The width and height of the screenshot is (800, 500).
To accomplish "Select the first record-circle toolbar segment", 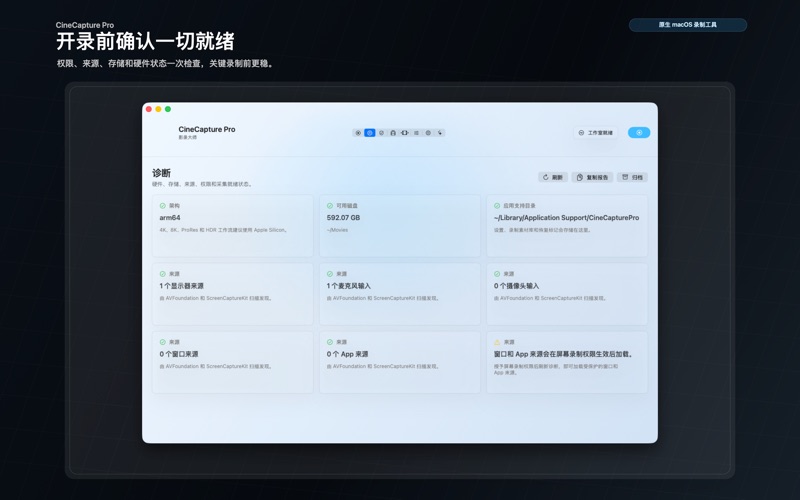I will (358, 133).
